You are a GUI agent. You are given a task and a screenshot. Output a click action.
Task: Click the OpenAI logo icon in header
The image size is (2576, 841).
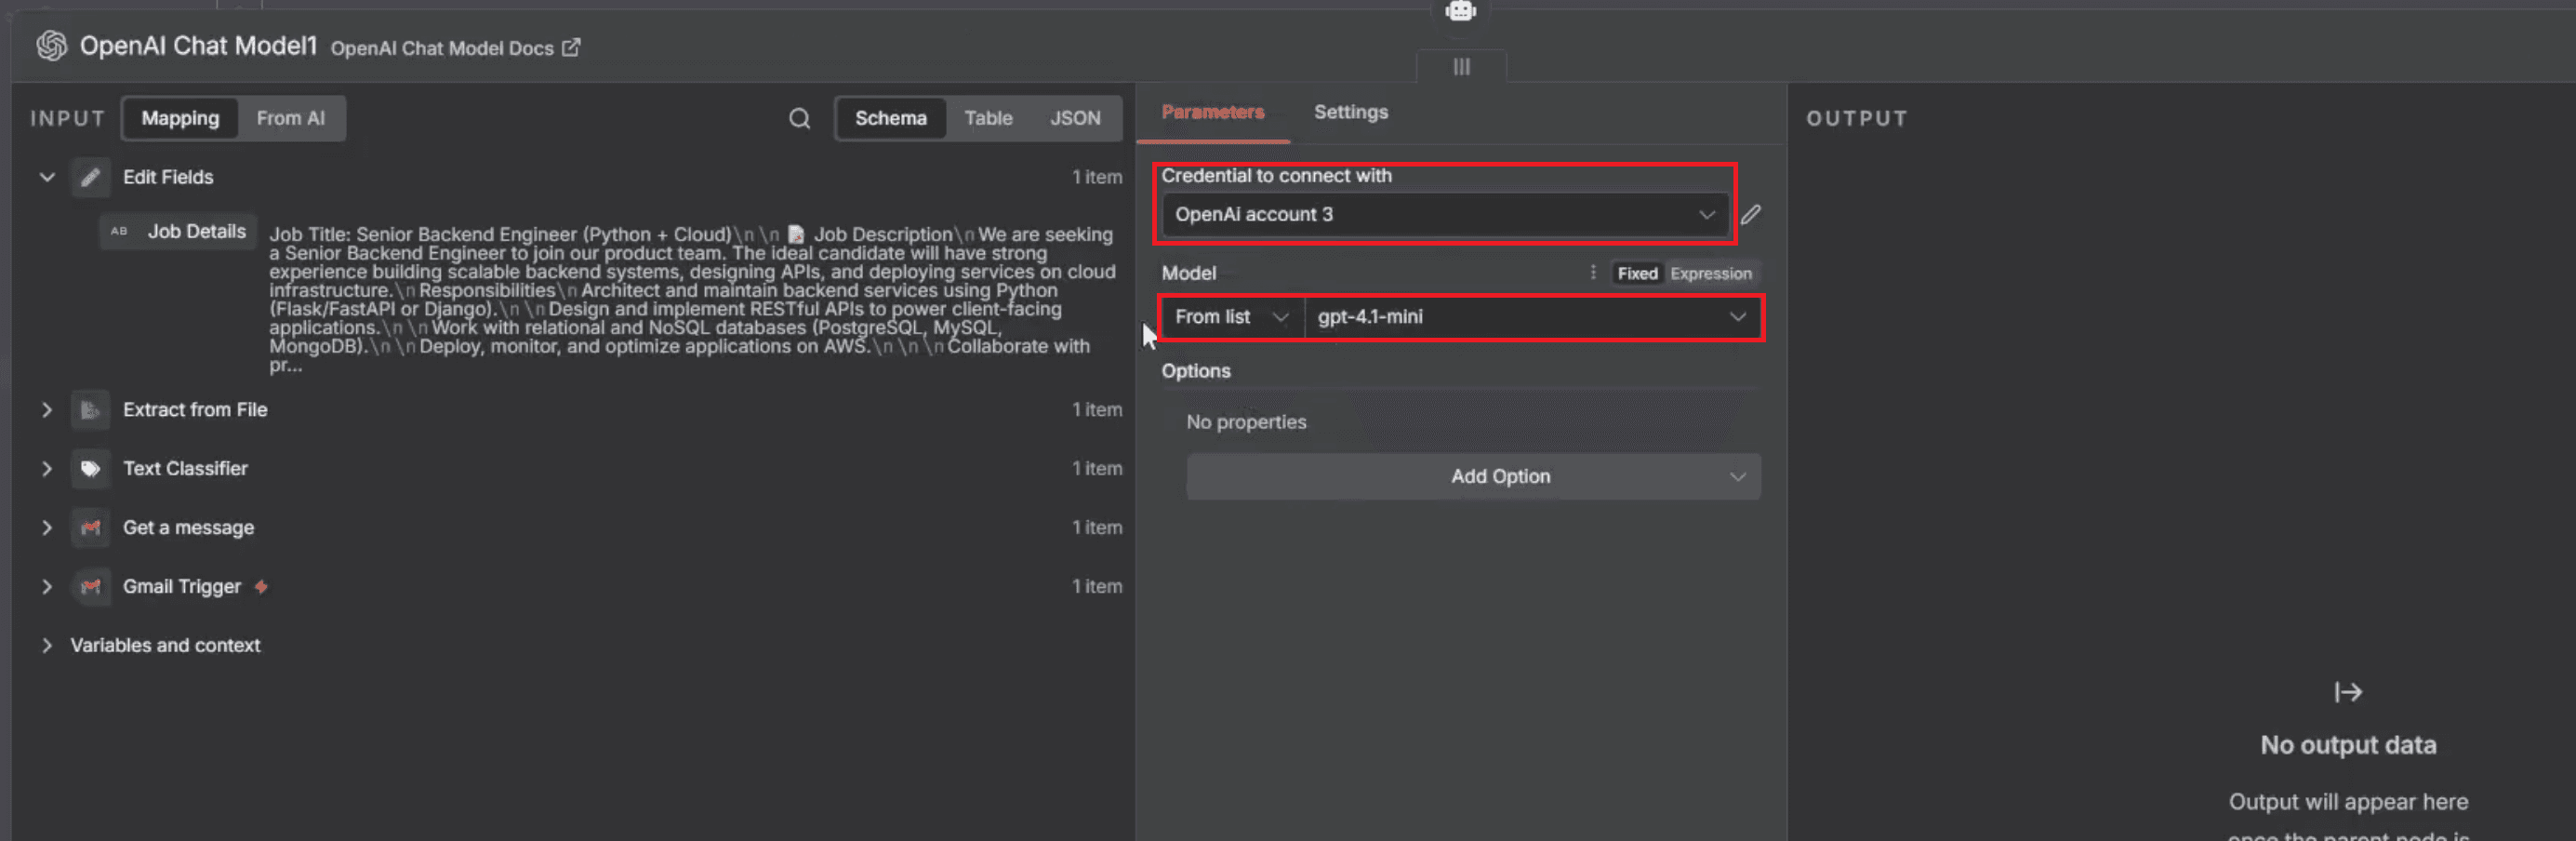click(51, 46)
